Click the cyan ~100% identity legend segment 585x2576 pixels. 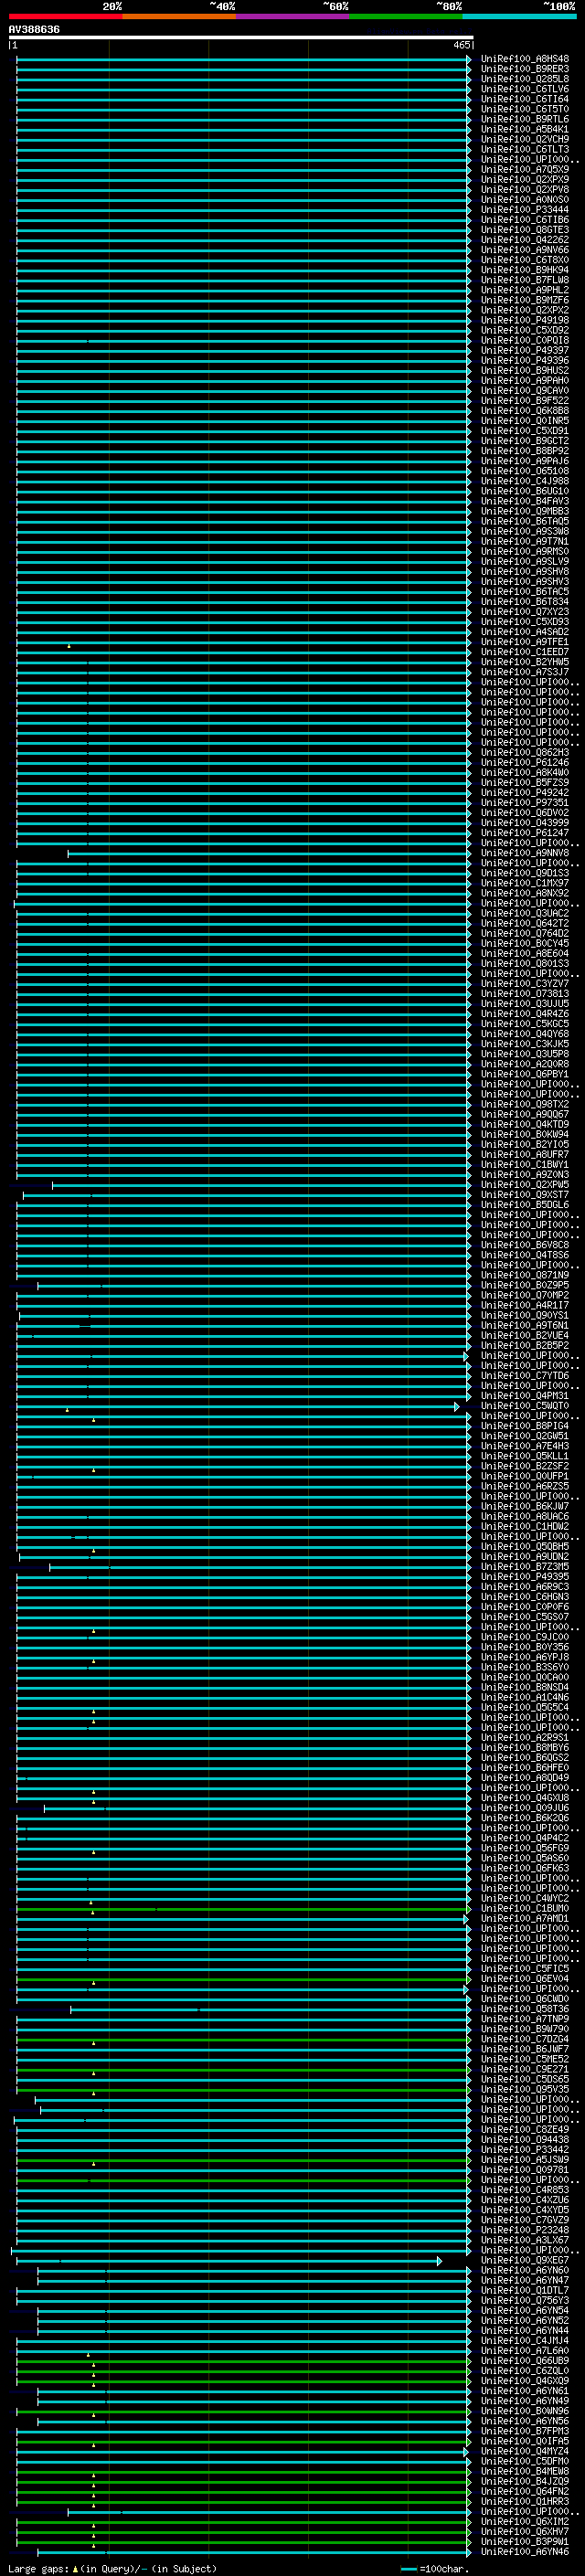click(519, 16)
